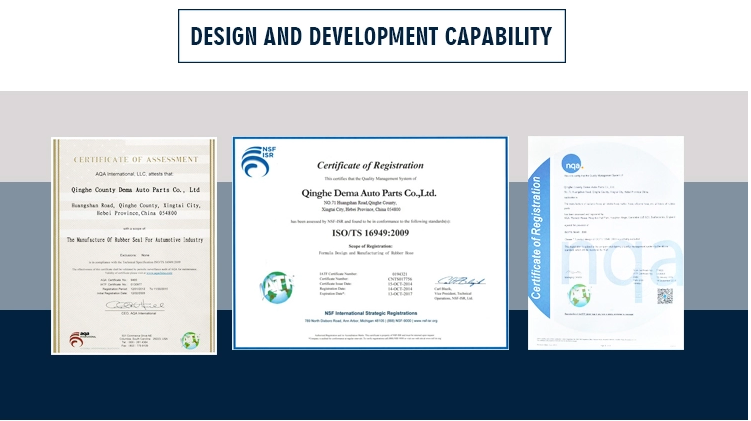Click the Design and Development Capability heading
This screenshot has width=751, height=421.
[x=371, y=37]
